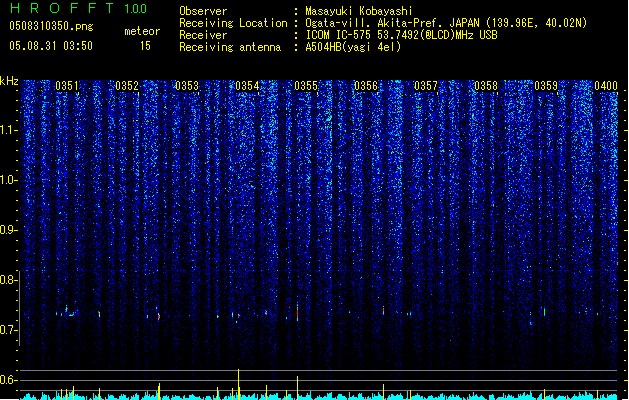The image size is (629, 400).
Task: Click the timestamp 05.08.31 03:50
Action: (x=51, y=46)
